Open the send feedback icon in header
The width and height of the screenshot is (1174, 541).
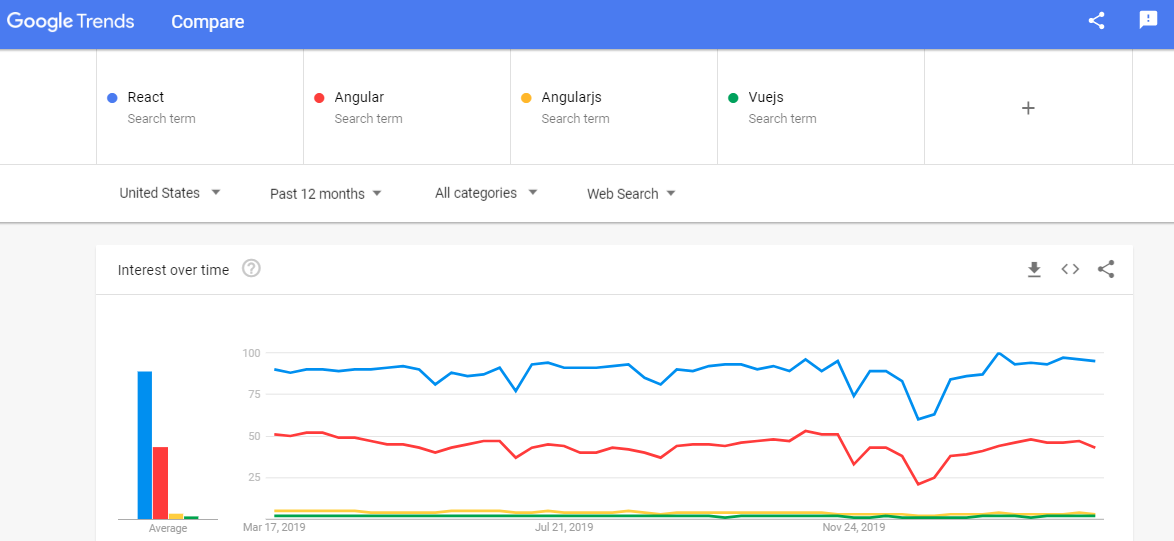point(1148,20)
